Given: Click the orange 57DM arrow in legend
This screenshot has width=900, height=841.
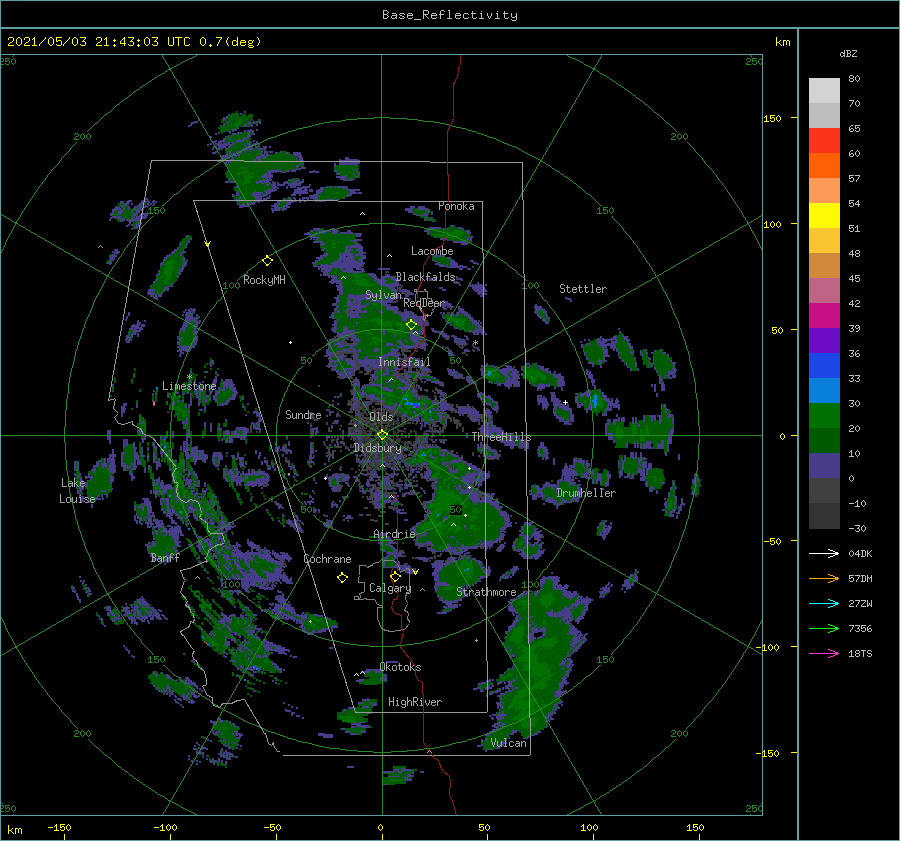Looking at the screenshot, I should coord(824,579).
